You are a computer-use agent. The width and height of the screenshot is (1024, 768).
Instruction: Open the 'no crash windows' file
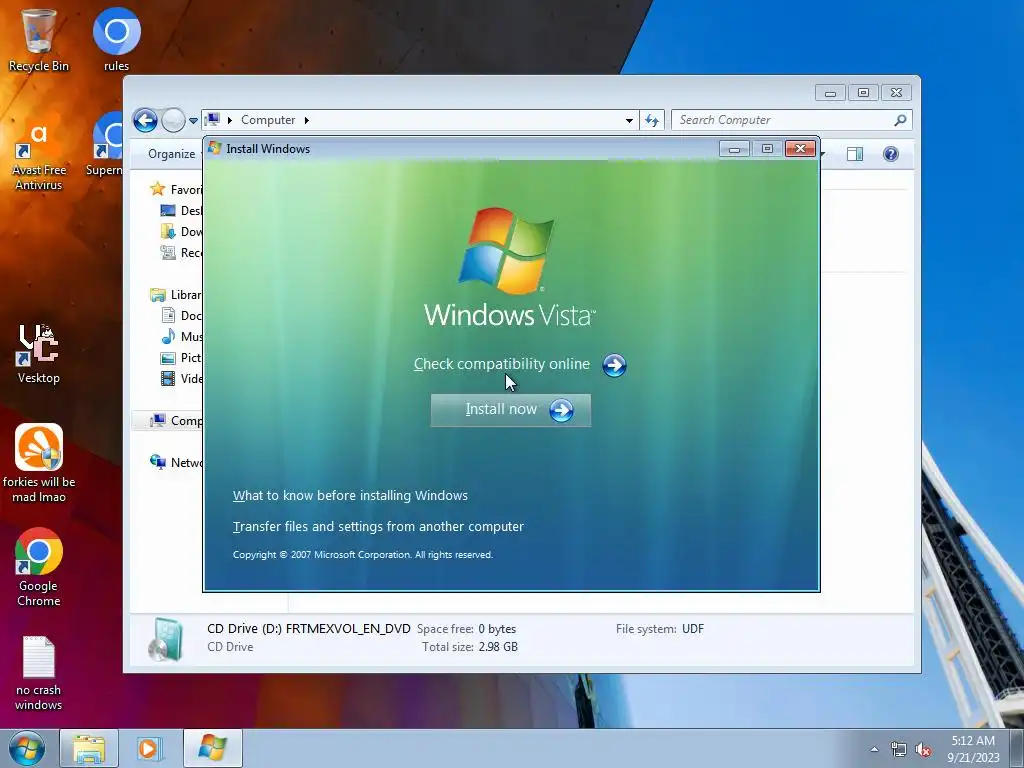click(x=39, y=673)
